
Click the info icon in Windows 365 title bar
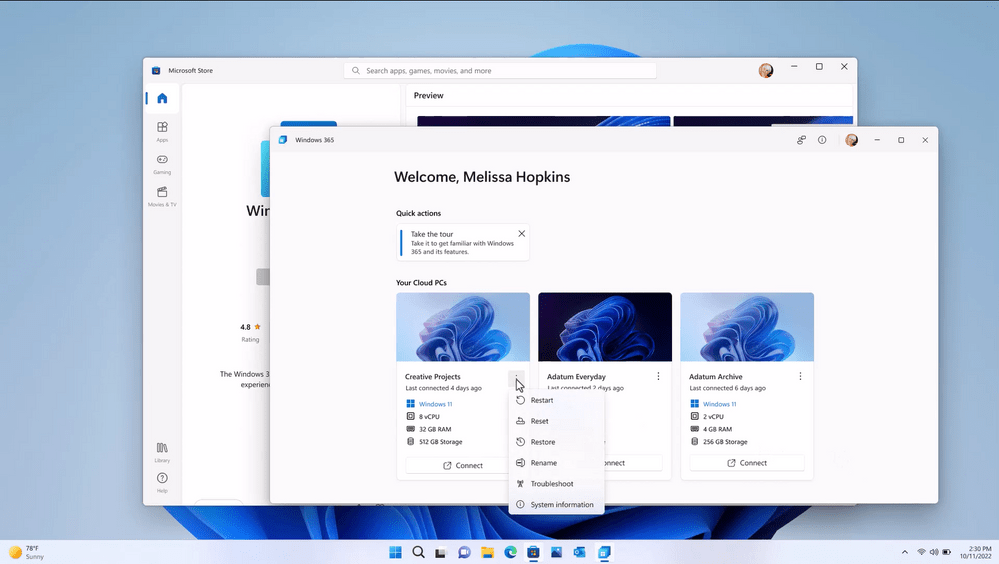[822, 140]
